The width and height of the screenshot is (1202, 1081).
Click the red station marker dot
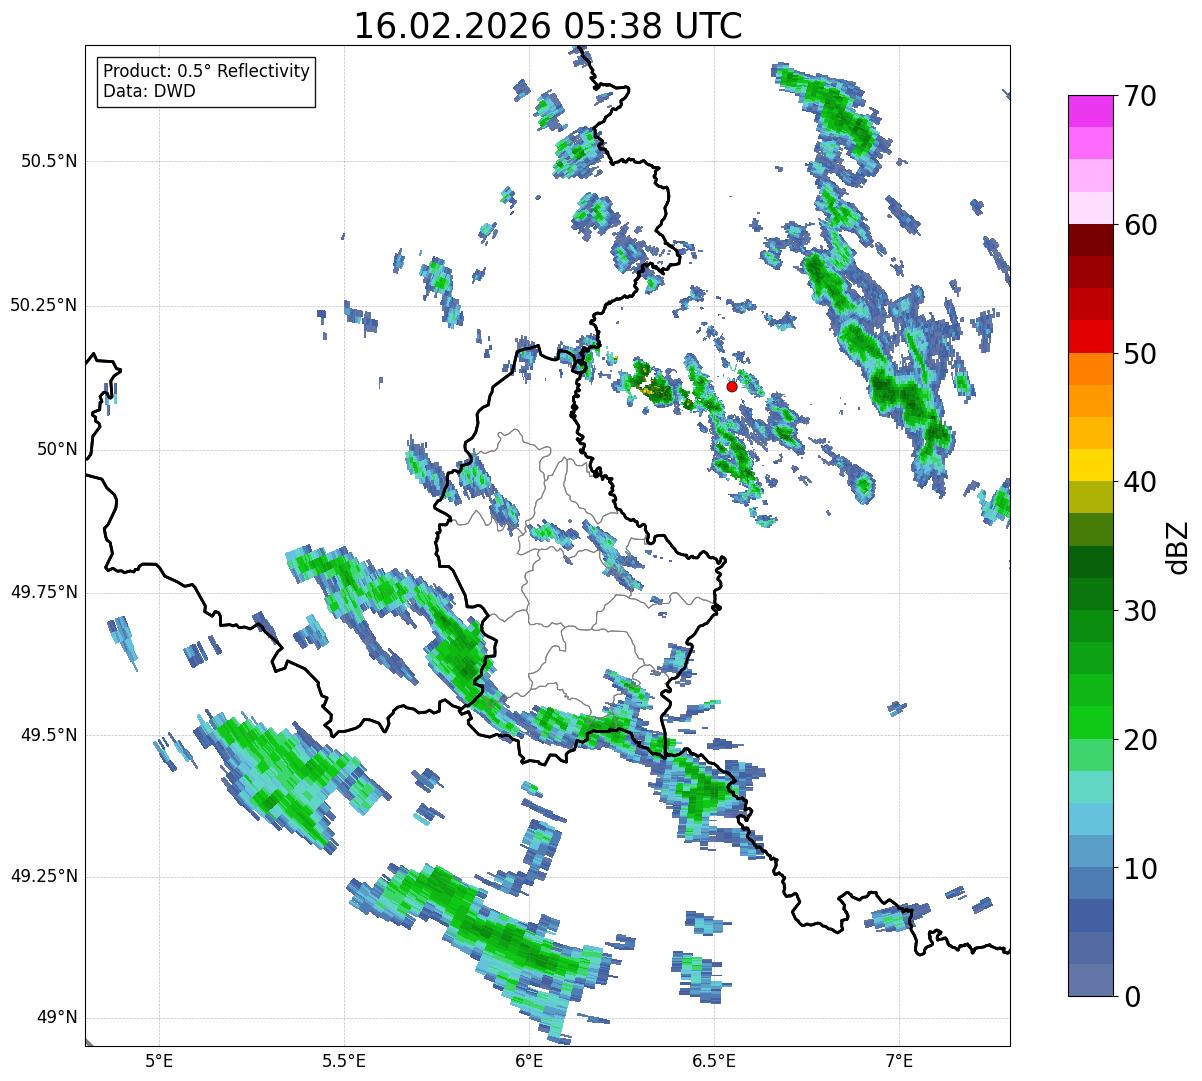click(732, 386)
